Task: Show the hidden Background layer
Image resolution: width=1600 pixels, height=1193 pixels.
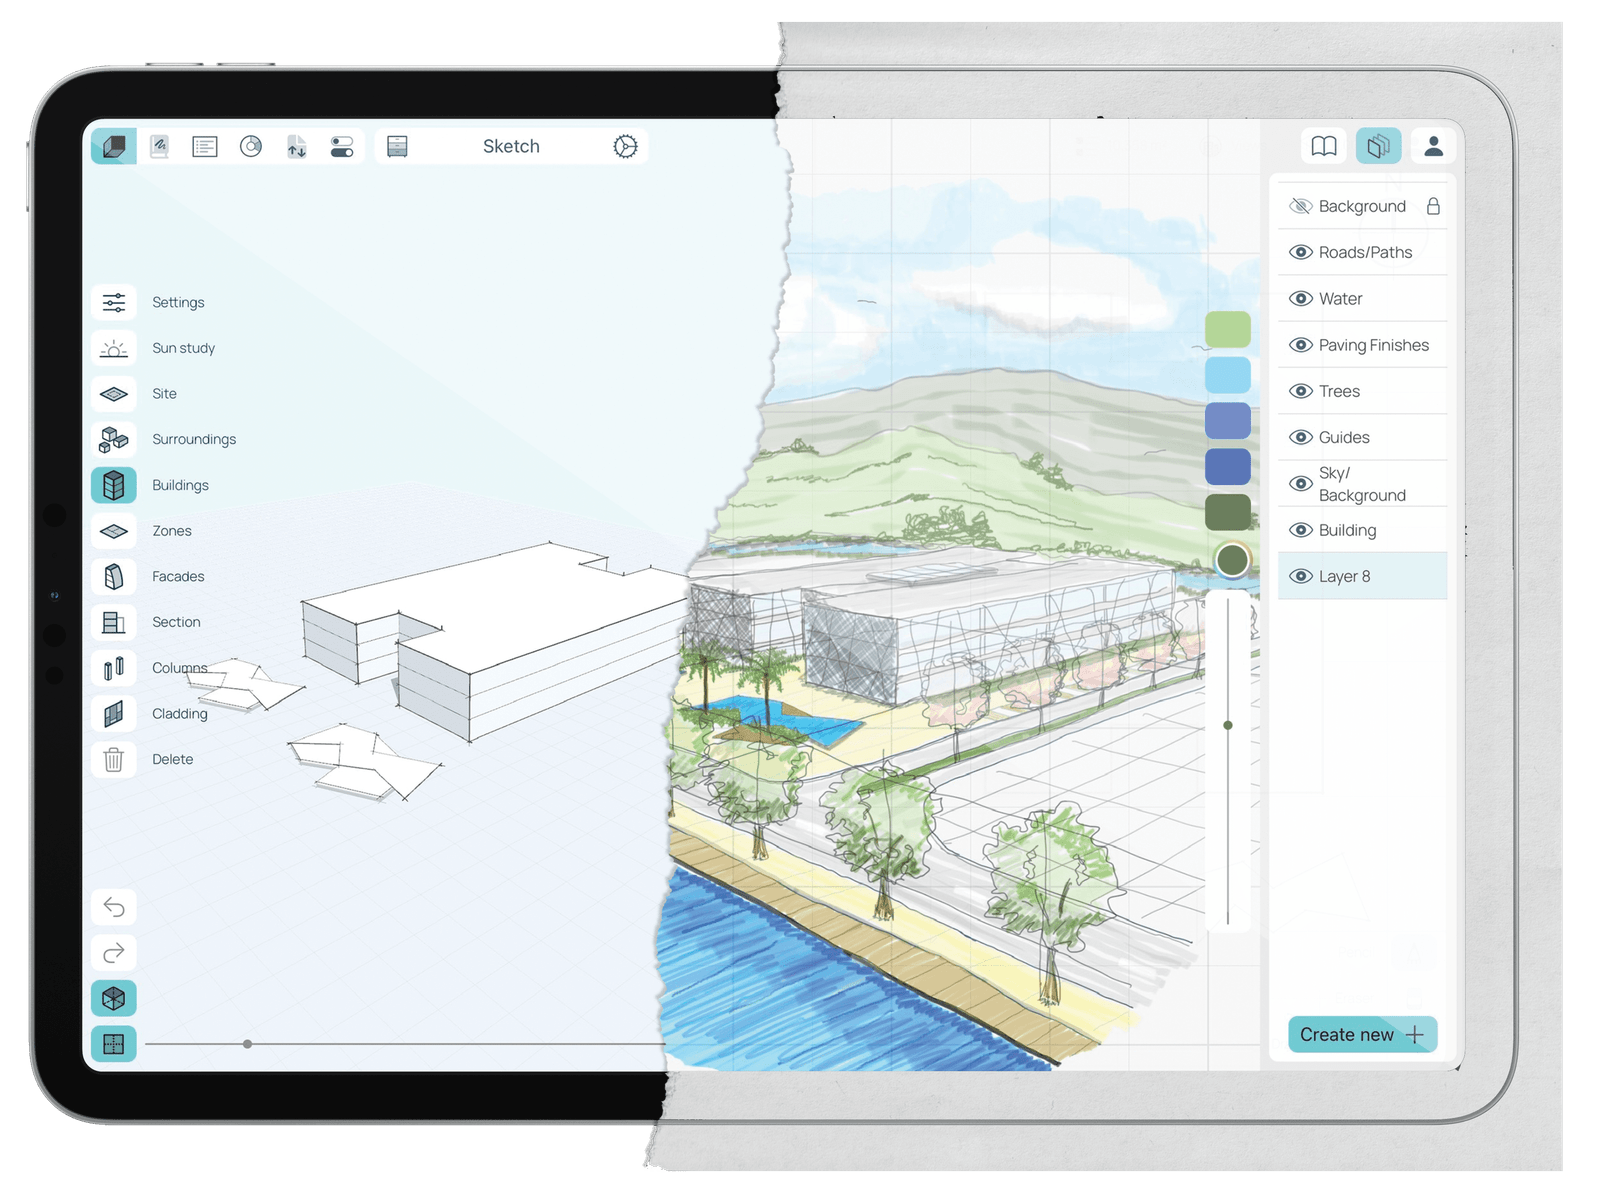Action: coord(1301,206)
